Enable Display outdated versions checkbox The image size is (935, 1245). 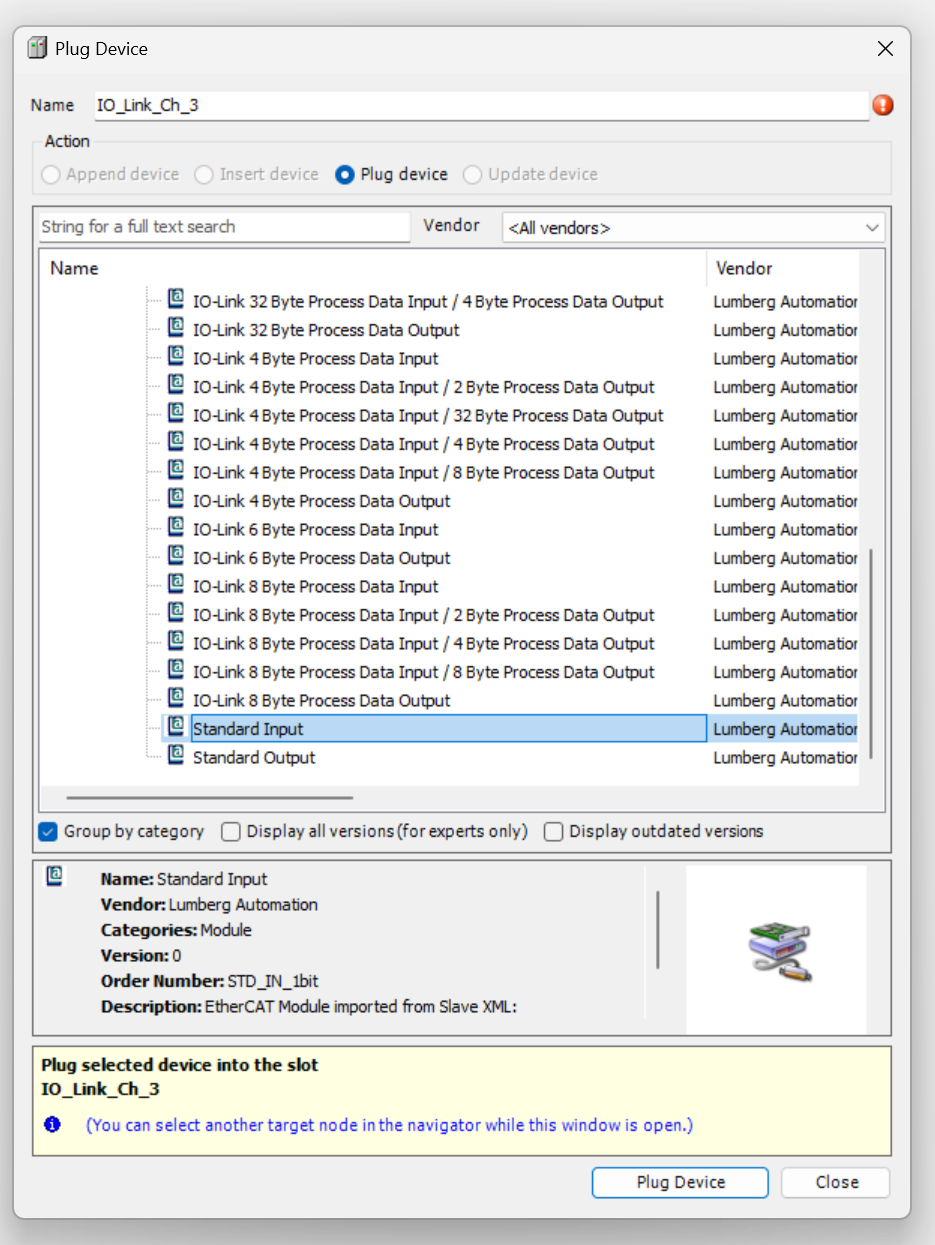click(553, 831)
